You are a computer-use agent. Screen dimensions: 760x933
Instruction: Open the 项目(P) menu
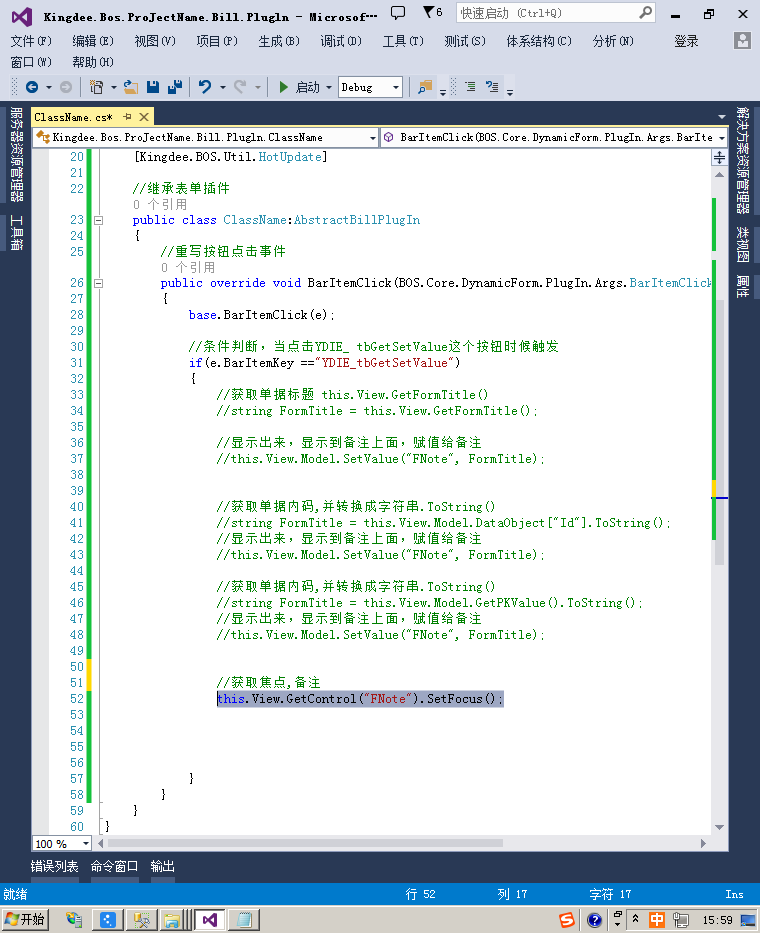217,41
